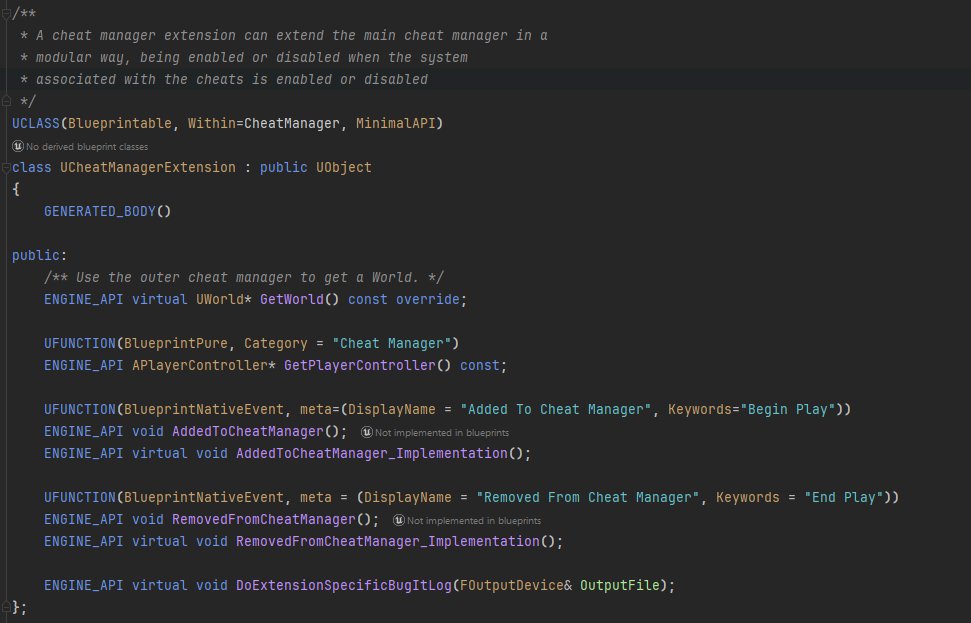Click the UObject base class name
Image resolution: width=971 pixels, height=623 pixels.
344,167
